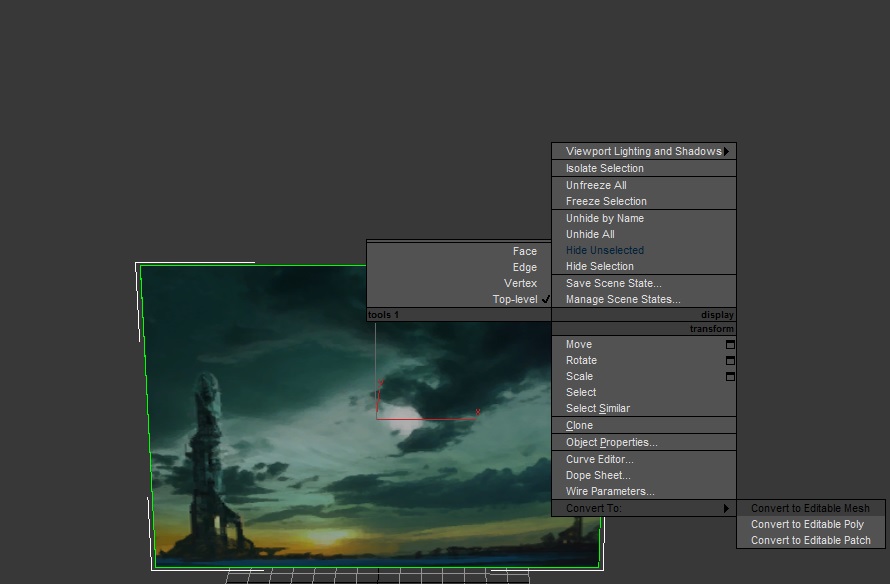Screen dimensions: 890x584
Task: Choose Convert to Editable Mesh
Action: (810, 508)
